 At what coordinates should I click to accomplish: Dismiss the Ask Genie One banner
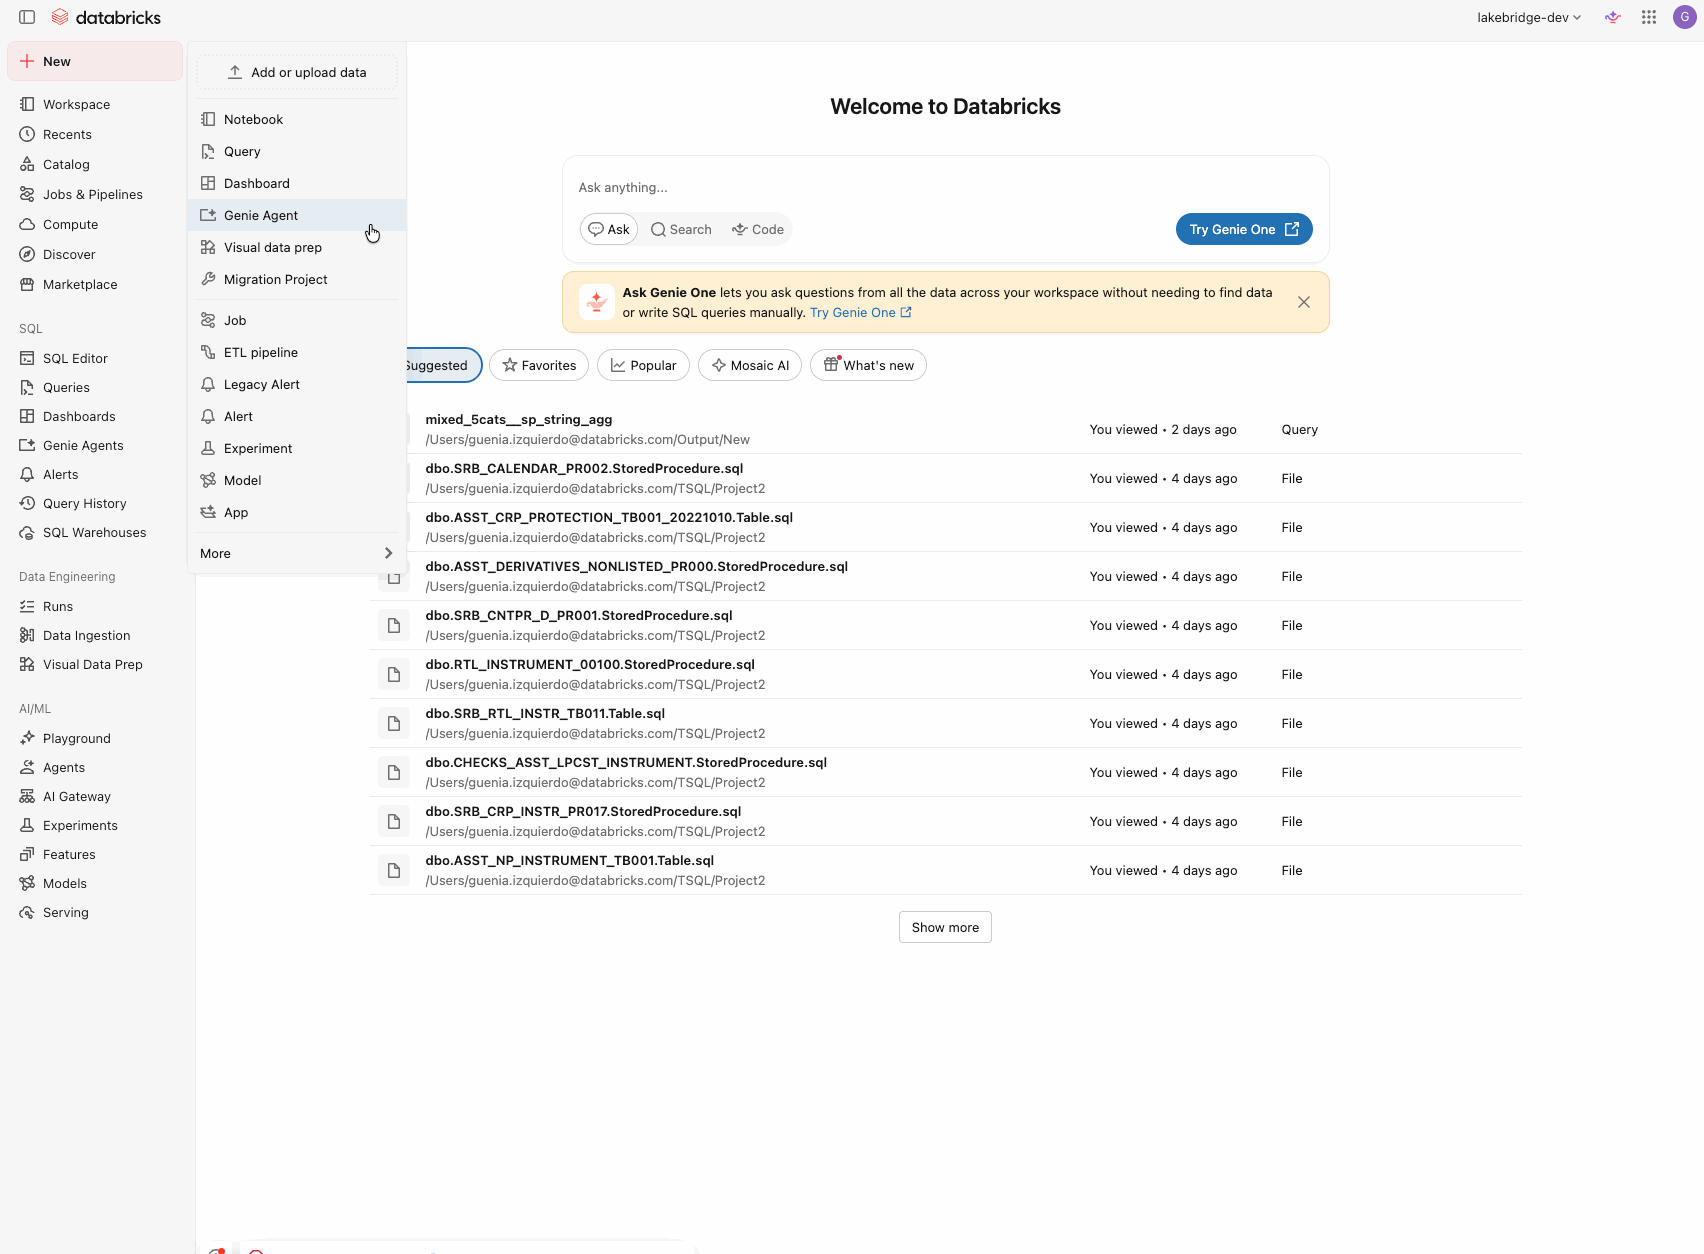pyautogui.click(x=1304, y=302)
